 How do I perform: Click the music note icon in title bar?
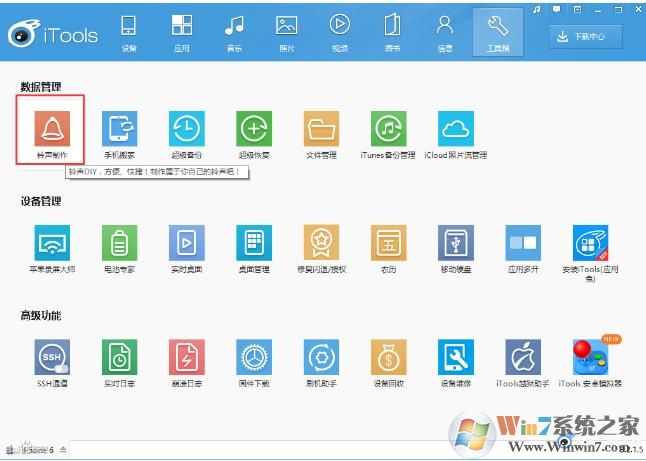tap(536, 9)
